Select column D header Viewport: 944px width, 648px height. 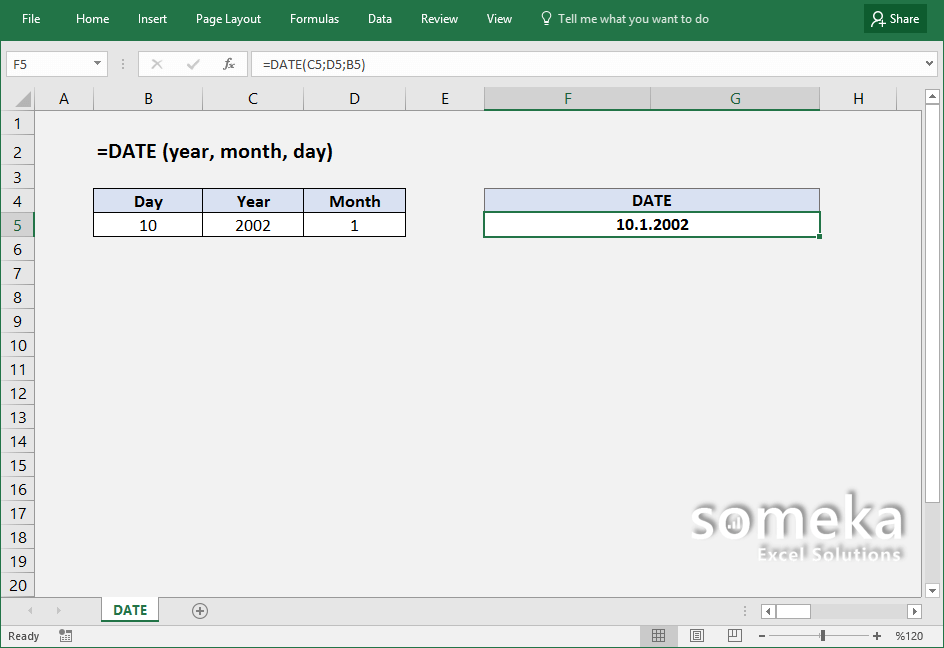coord(355,99)
